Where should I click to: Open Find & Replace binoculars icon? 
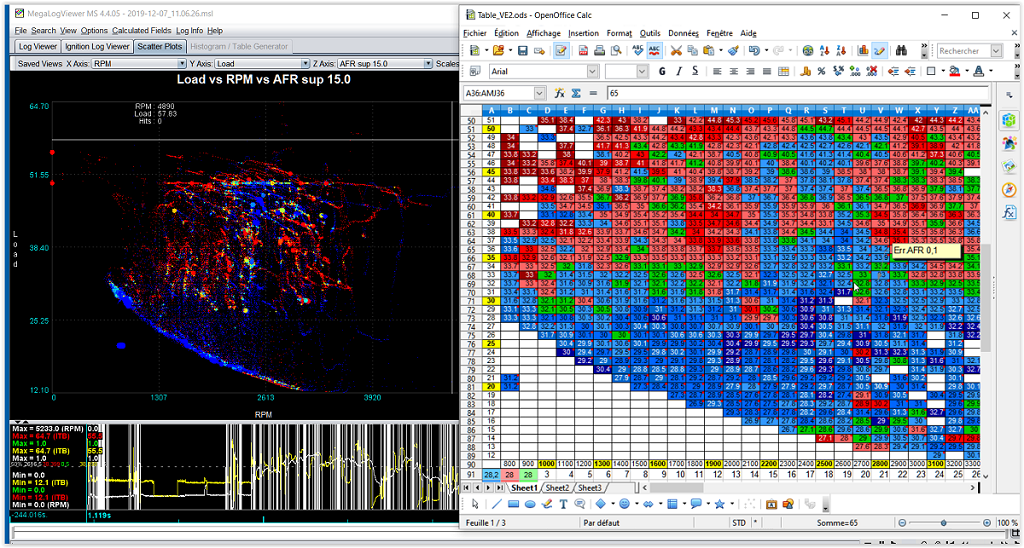pyautogui.click(x=903, y=50)
